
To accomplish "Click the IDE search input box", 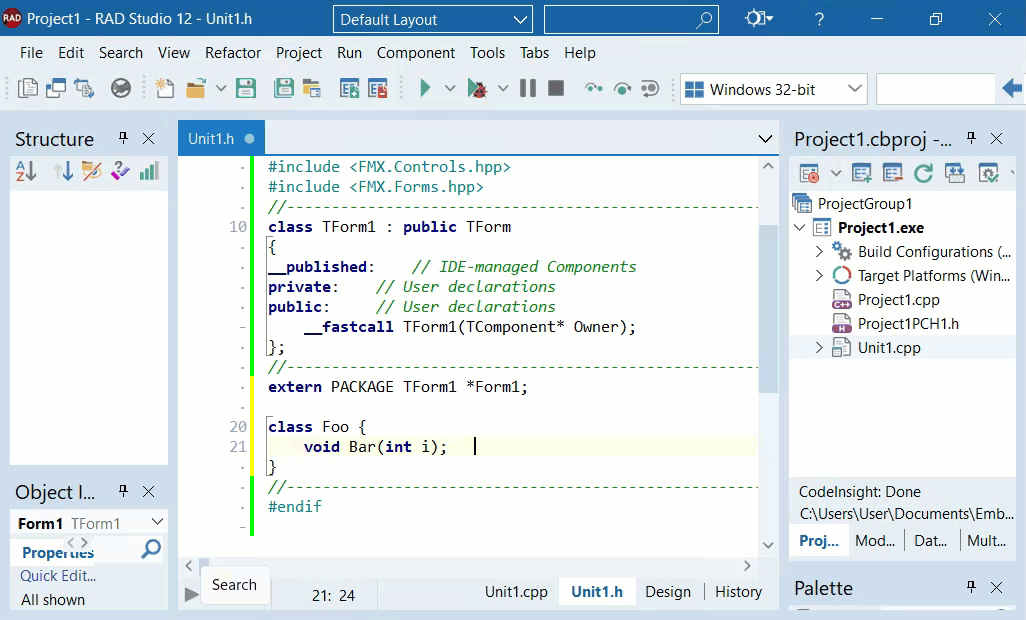I will [x=631, y=20].
